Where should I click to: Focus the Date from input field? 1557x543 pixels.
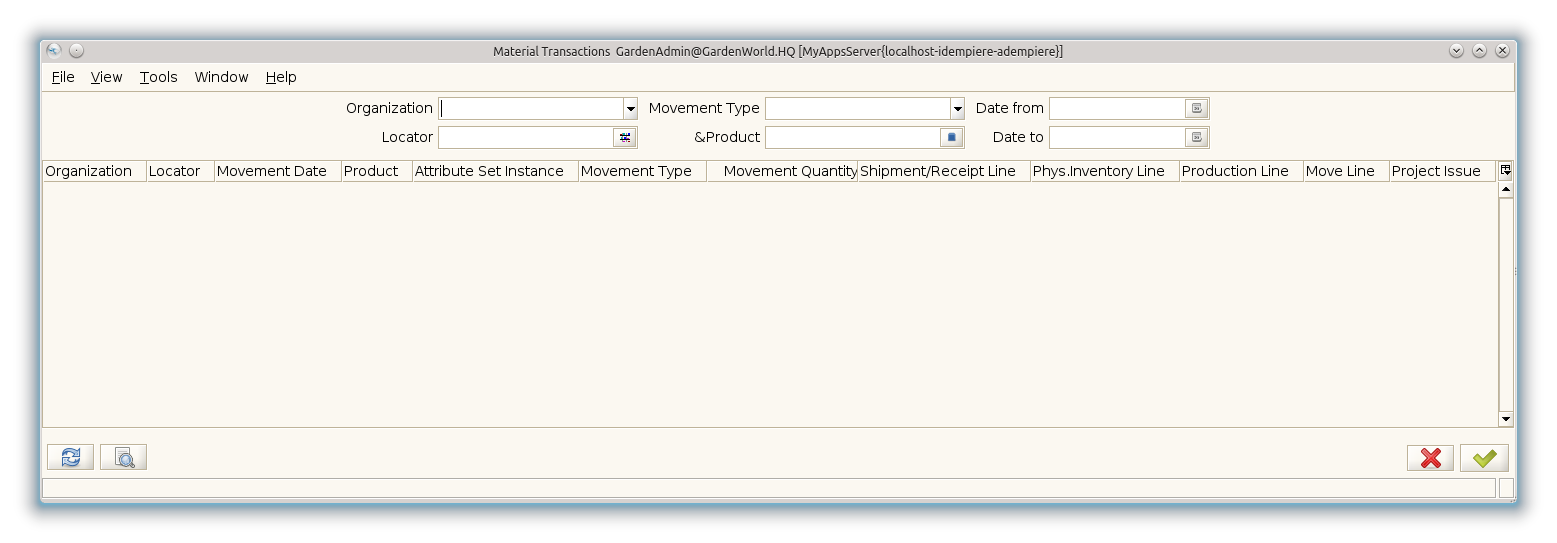pyautogui.click(x=1116, y=108)
